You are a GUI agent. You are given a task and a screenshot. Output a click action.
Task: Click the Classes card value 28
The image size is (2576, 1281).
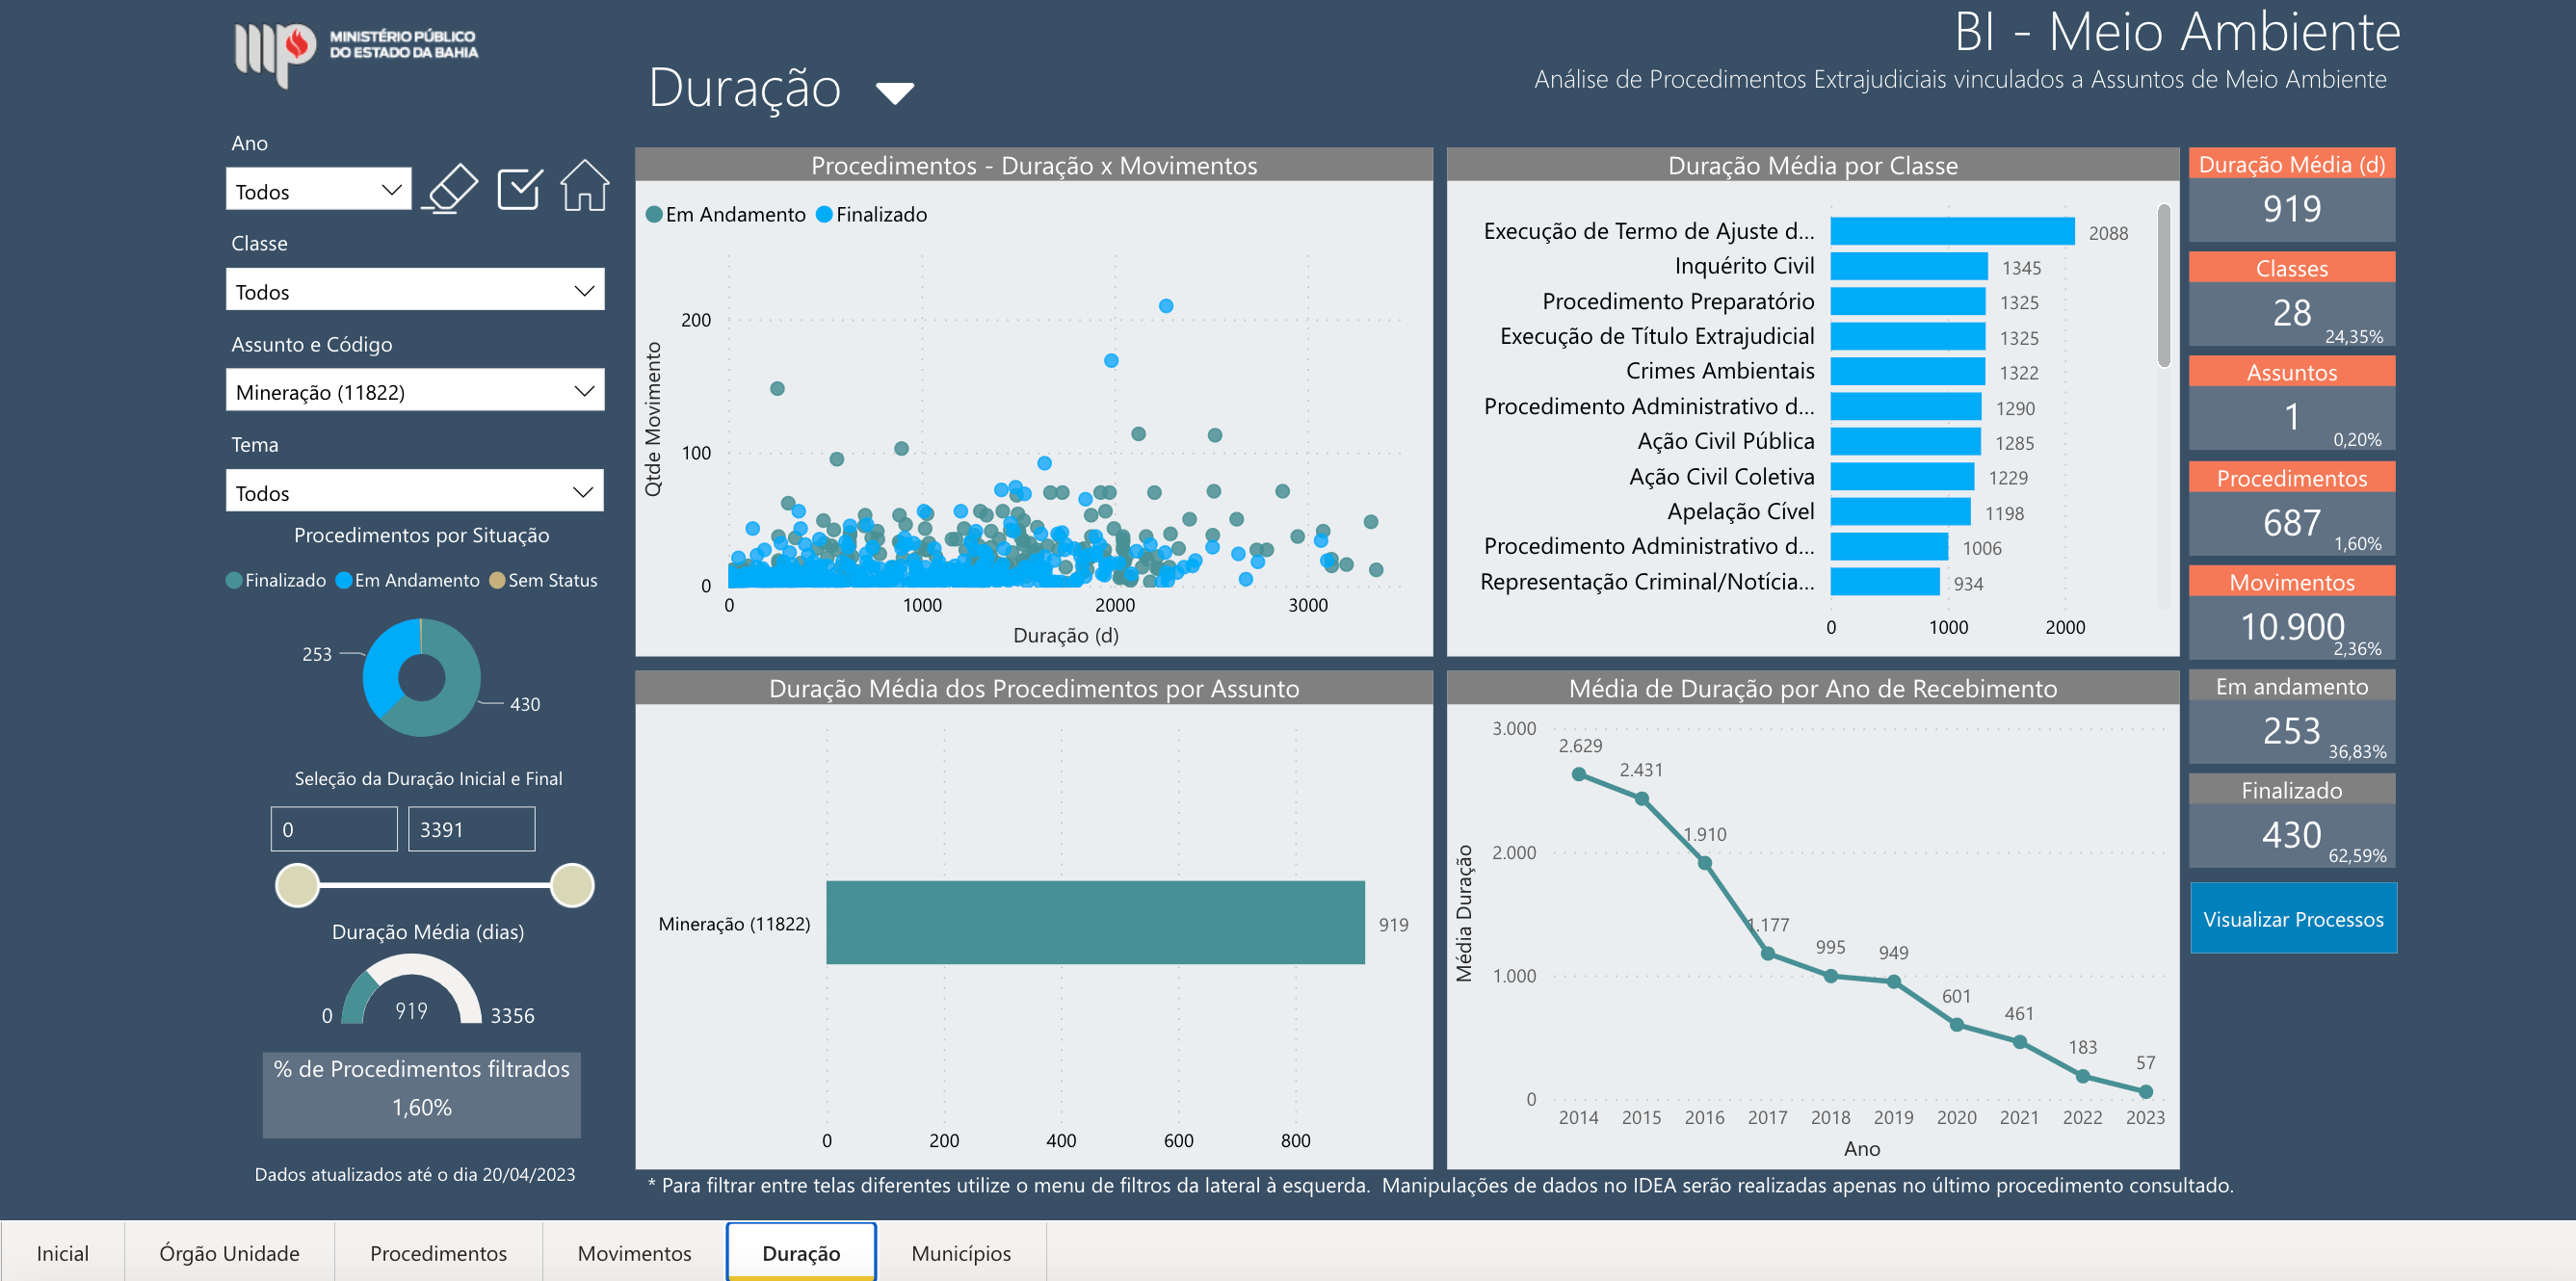pos(2291,313)
